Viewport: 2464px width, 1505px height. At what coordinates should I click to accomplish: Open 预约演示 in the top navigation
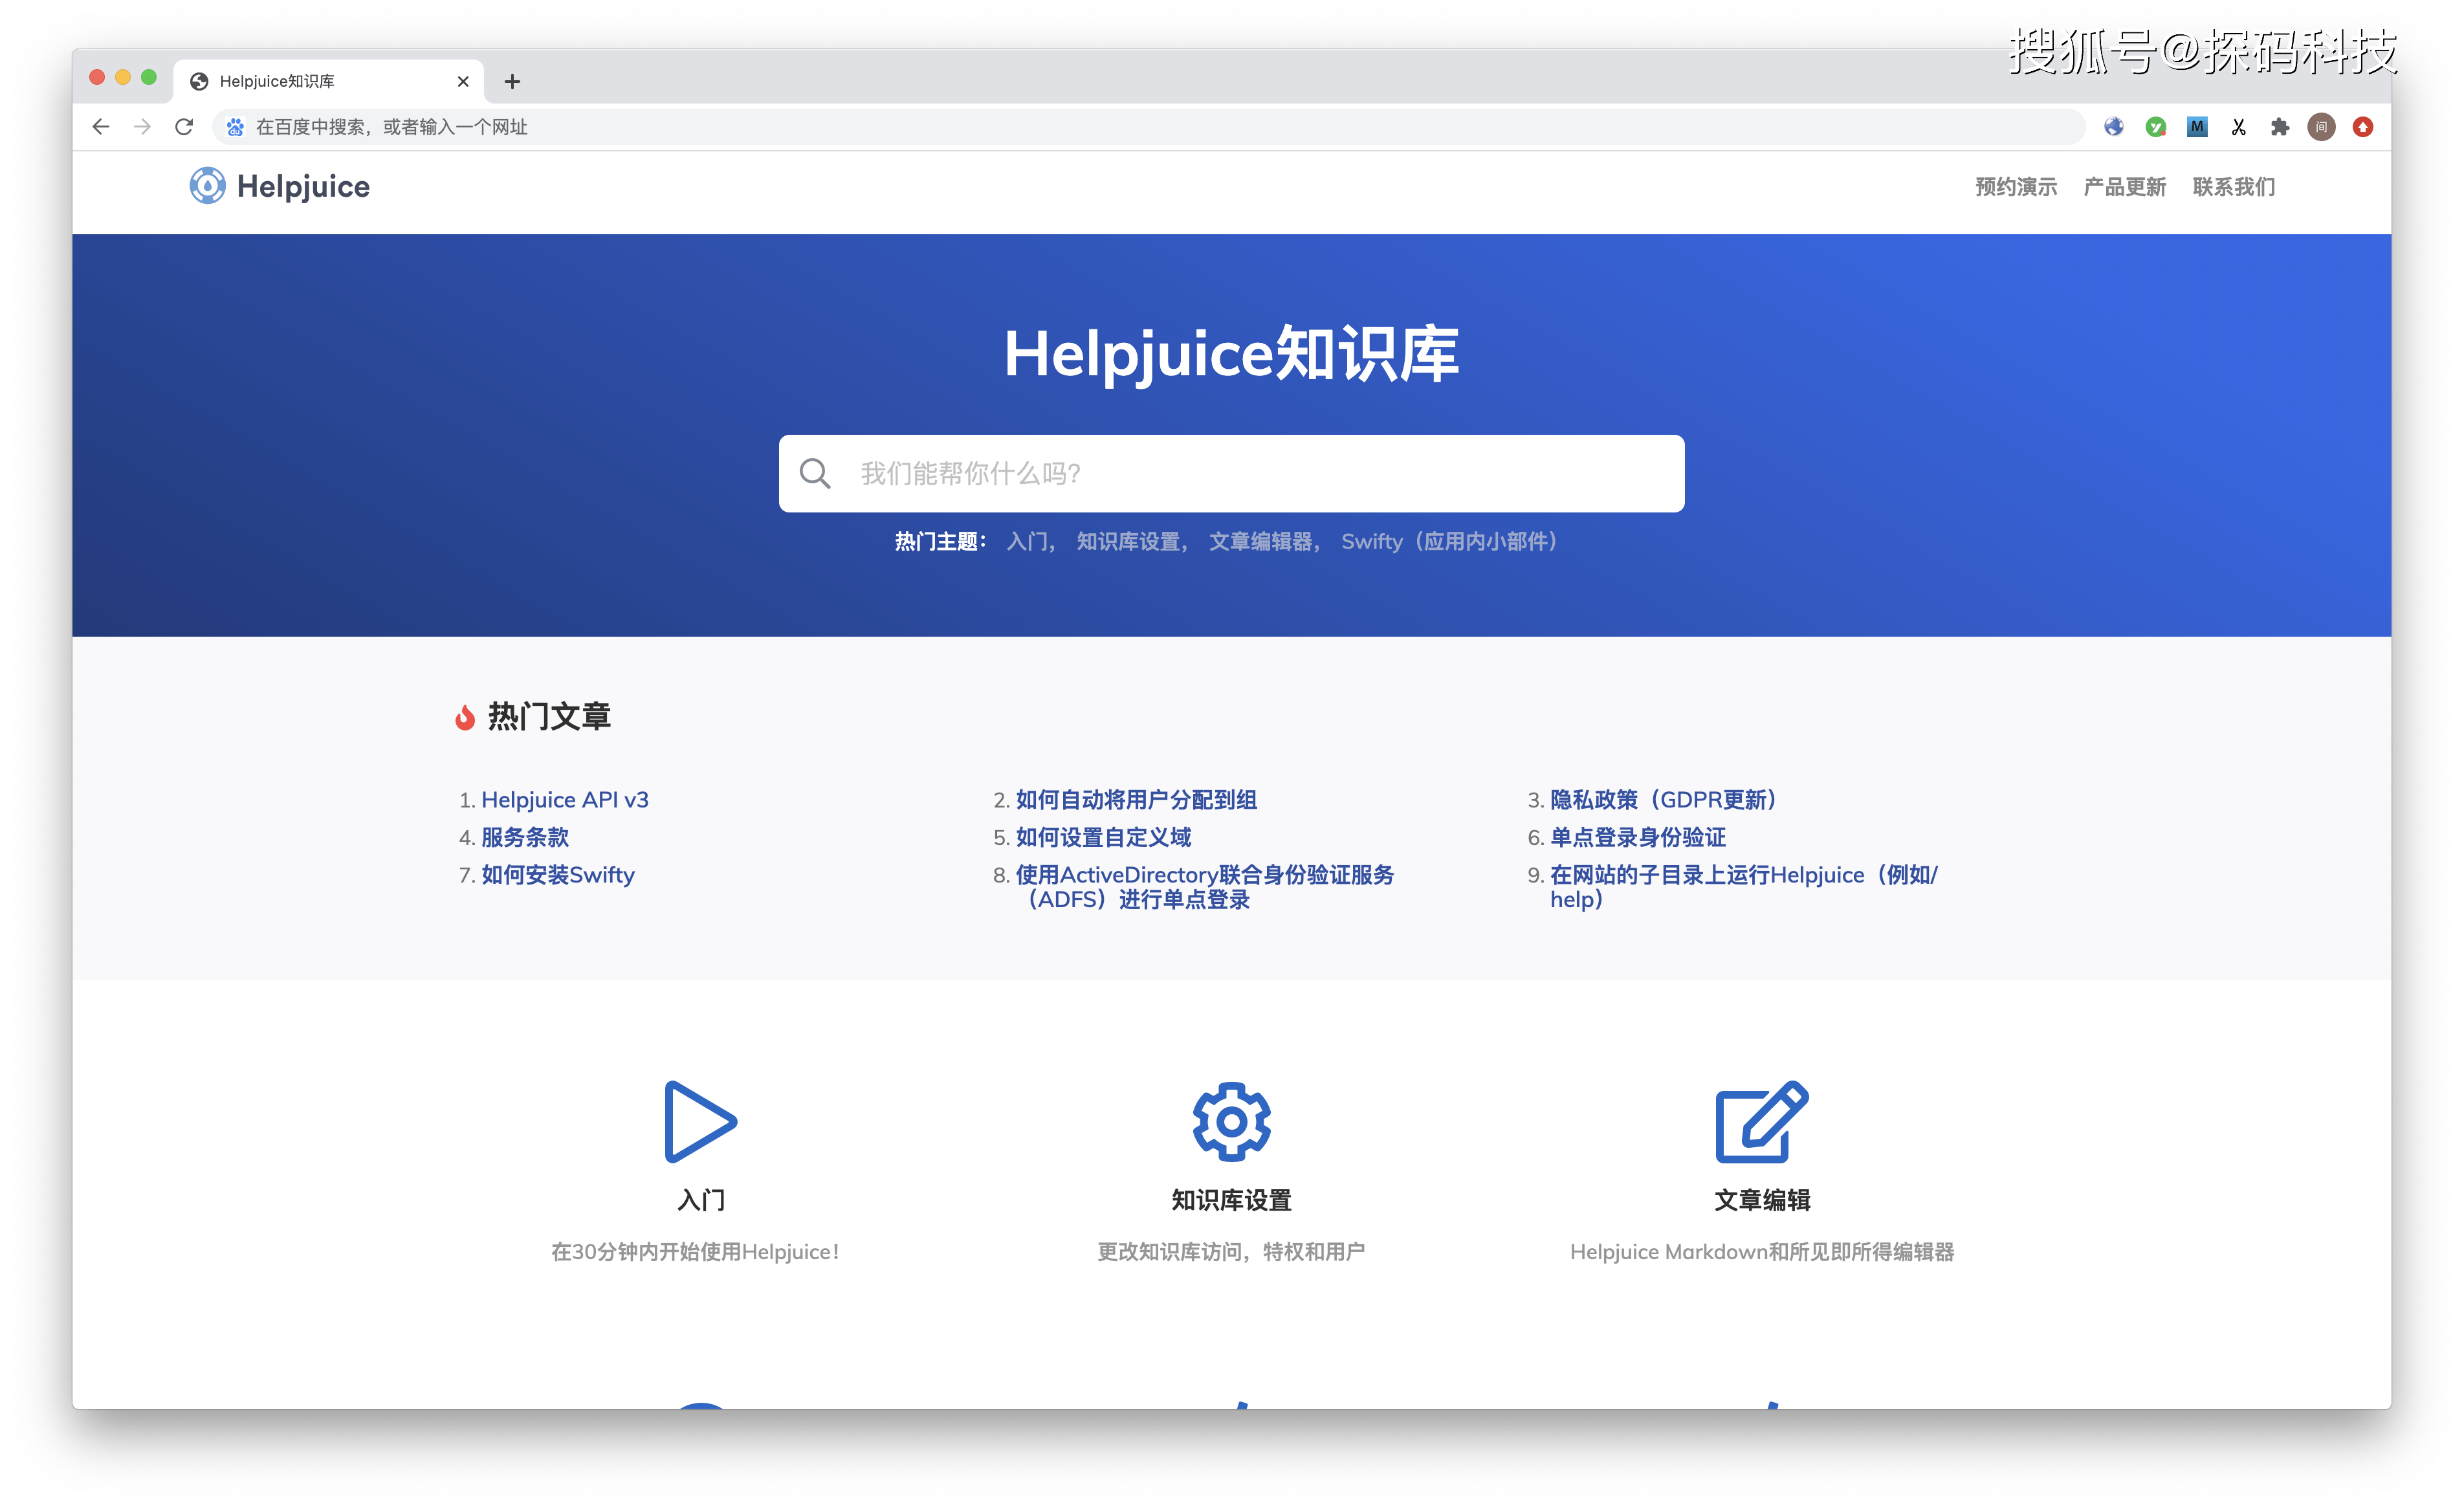click(x=2016, y=187)
